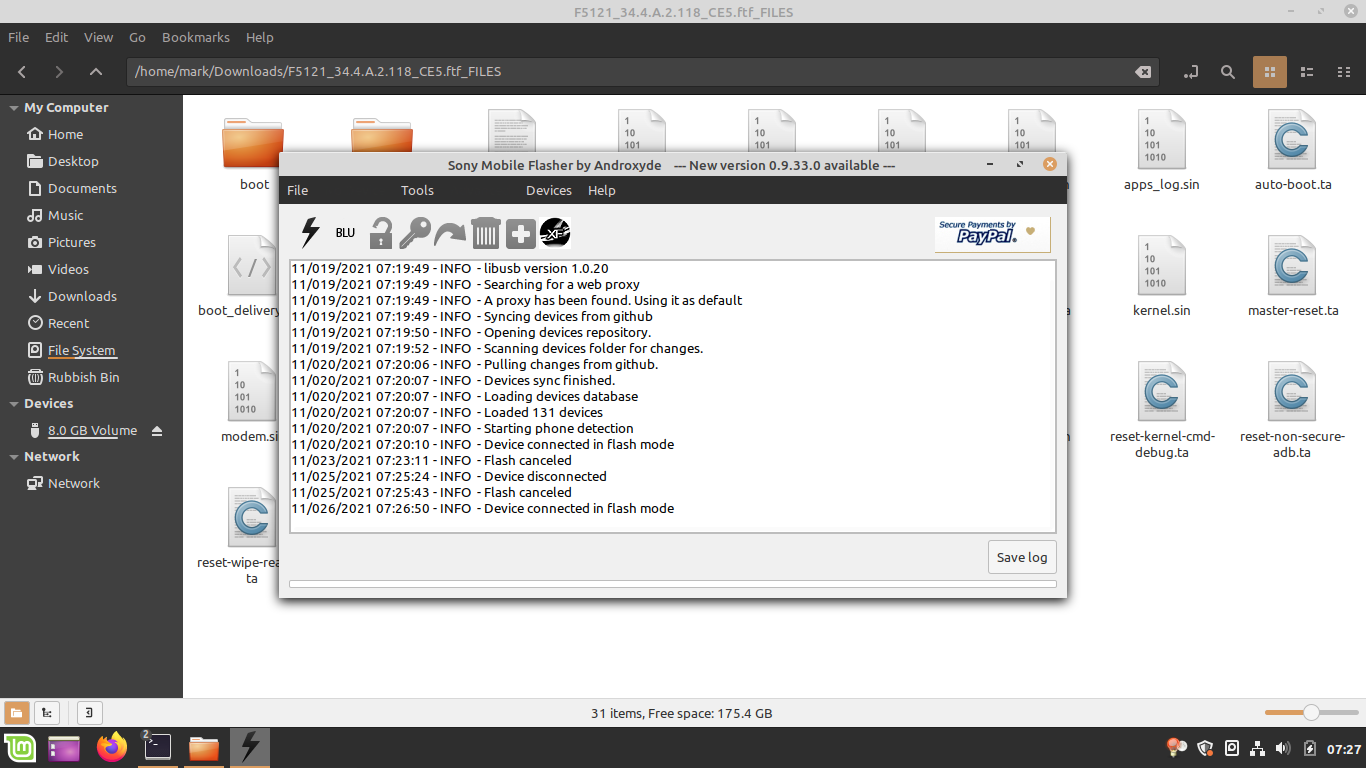Toggle the location entry mode icon
The height and width of the screenshot is (768, 1366).
[1191, 72]
